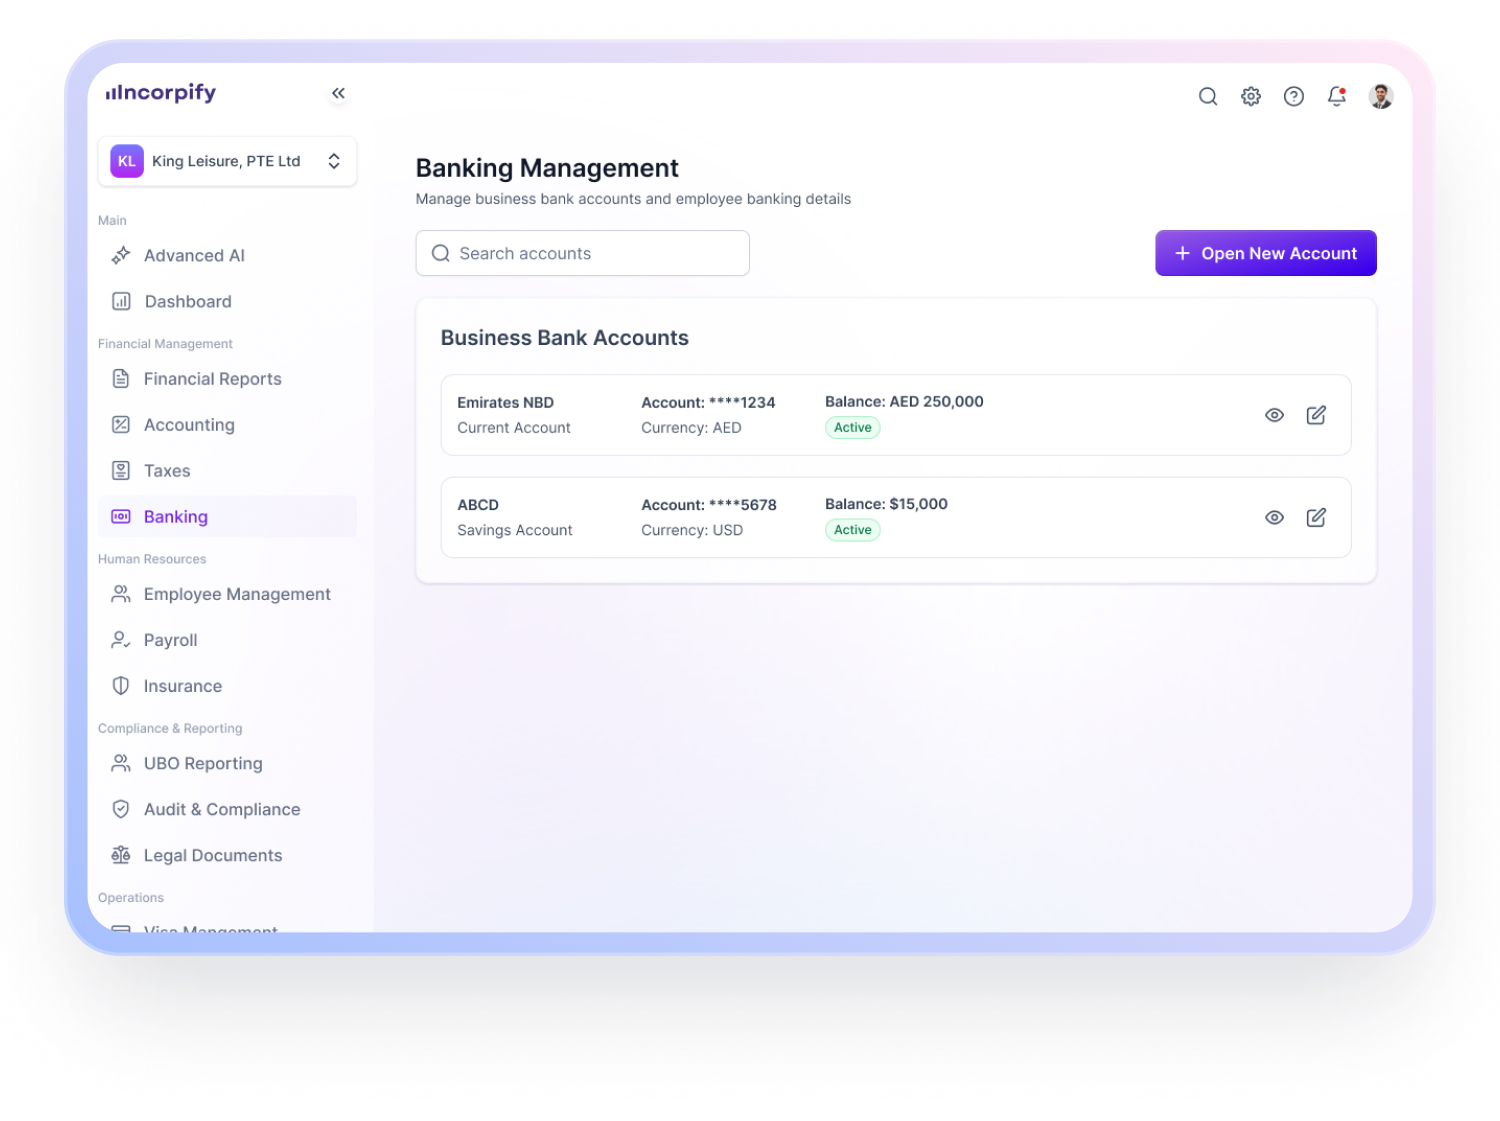Click Payroll user-check icon
1500x1121 pixels.
[x=121, y=640]
